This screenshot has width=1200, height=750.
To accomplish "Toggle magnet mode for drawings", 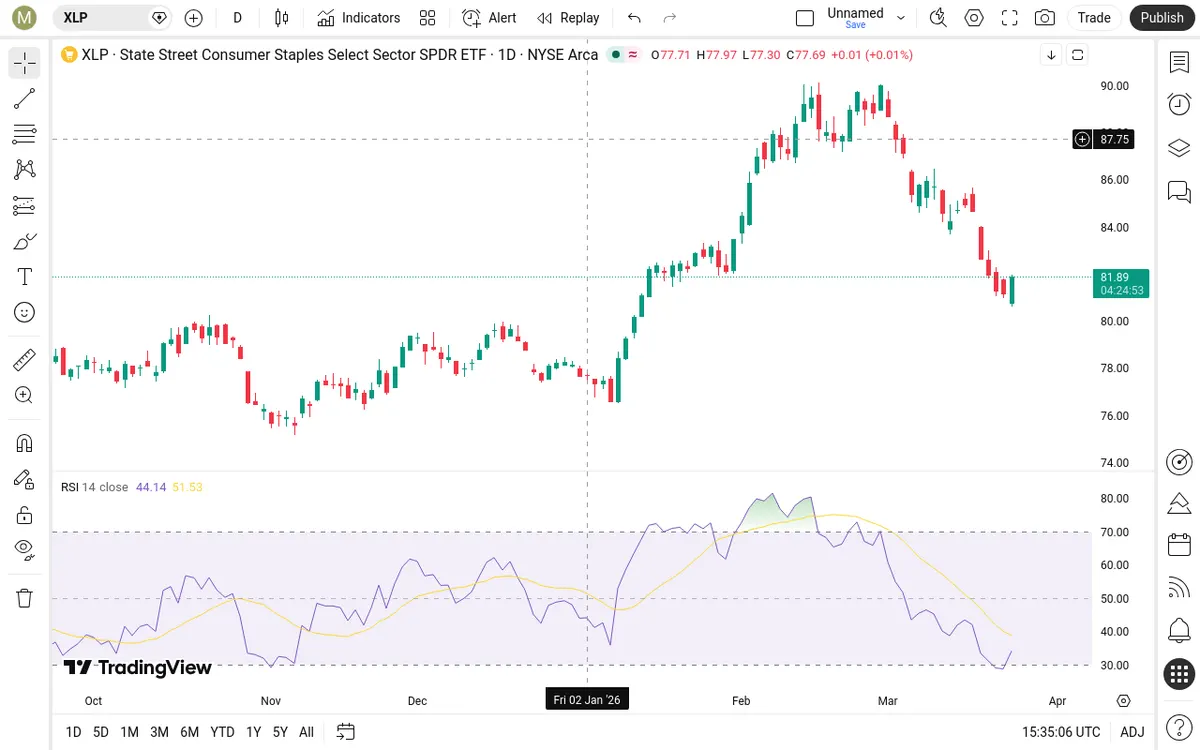I will pyautogui.click(x=25, y=443).
